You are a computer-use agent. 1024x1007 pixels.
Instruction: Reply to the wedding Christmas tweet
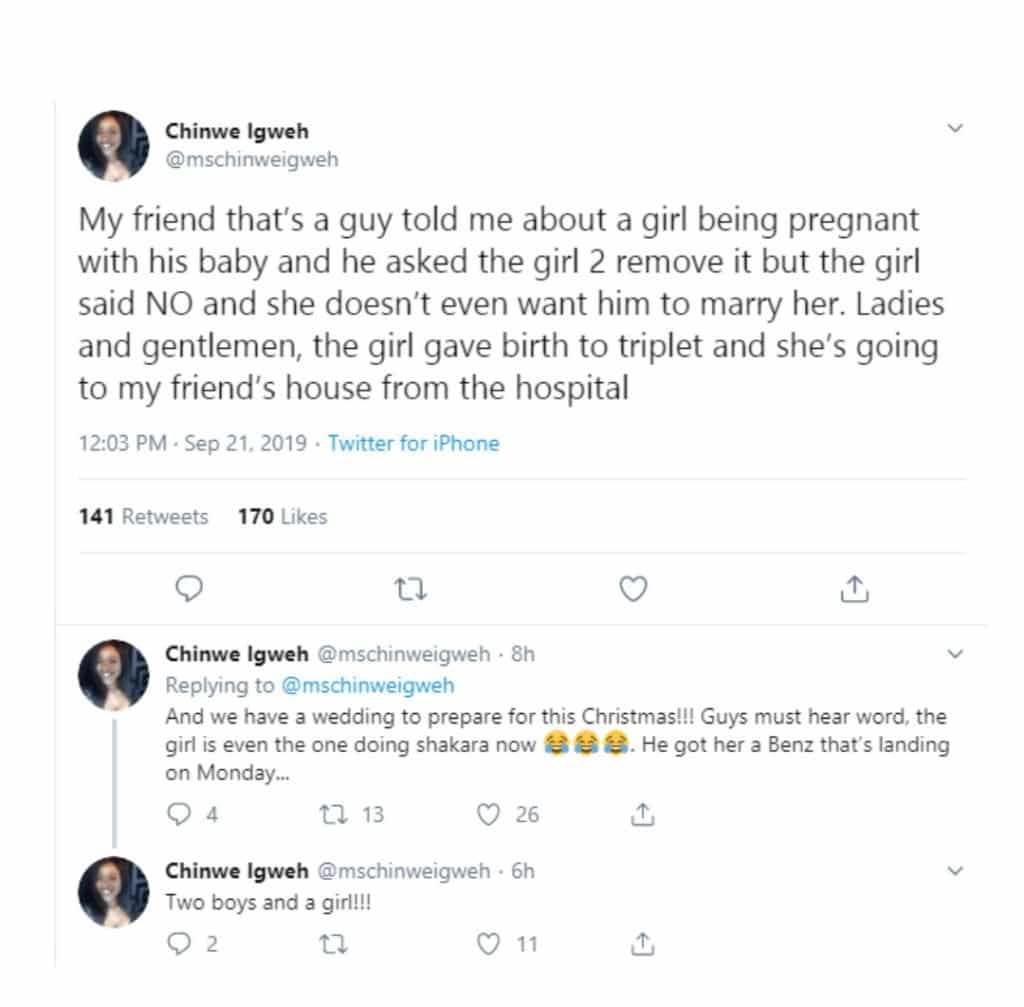tap(179, 815)
